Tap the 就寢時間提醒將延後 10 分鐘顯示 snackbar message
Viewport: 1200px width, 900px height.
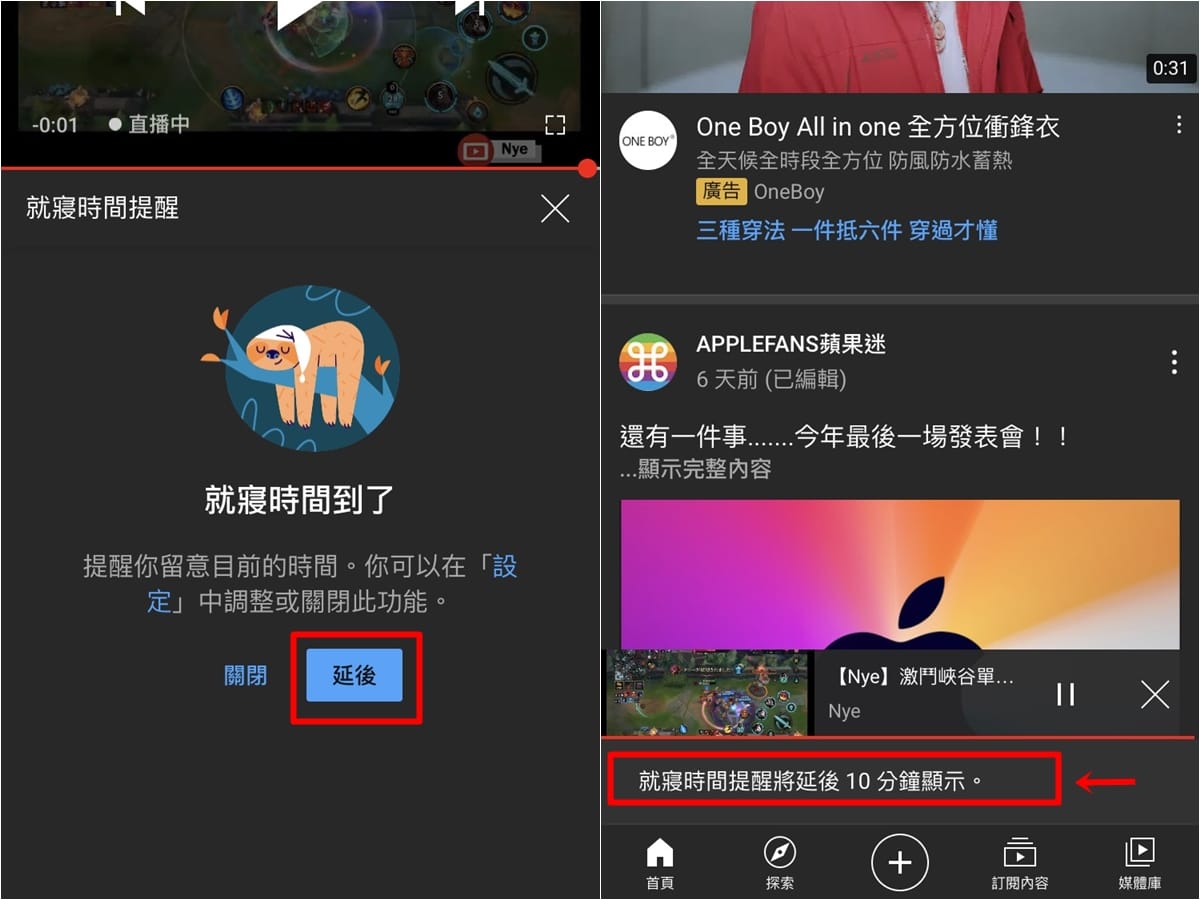(x=811, y=781)
